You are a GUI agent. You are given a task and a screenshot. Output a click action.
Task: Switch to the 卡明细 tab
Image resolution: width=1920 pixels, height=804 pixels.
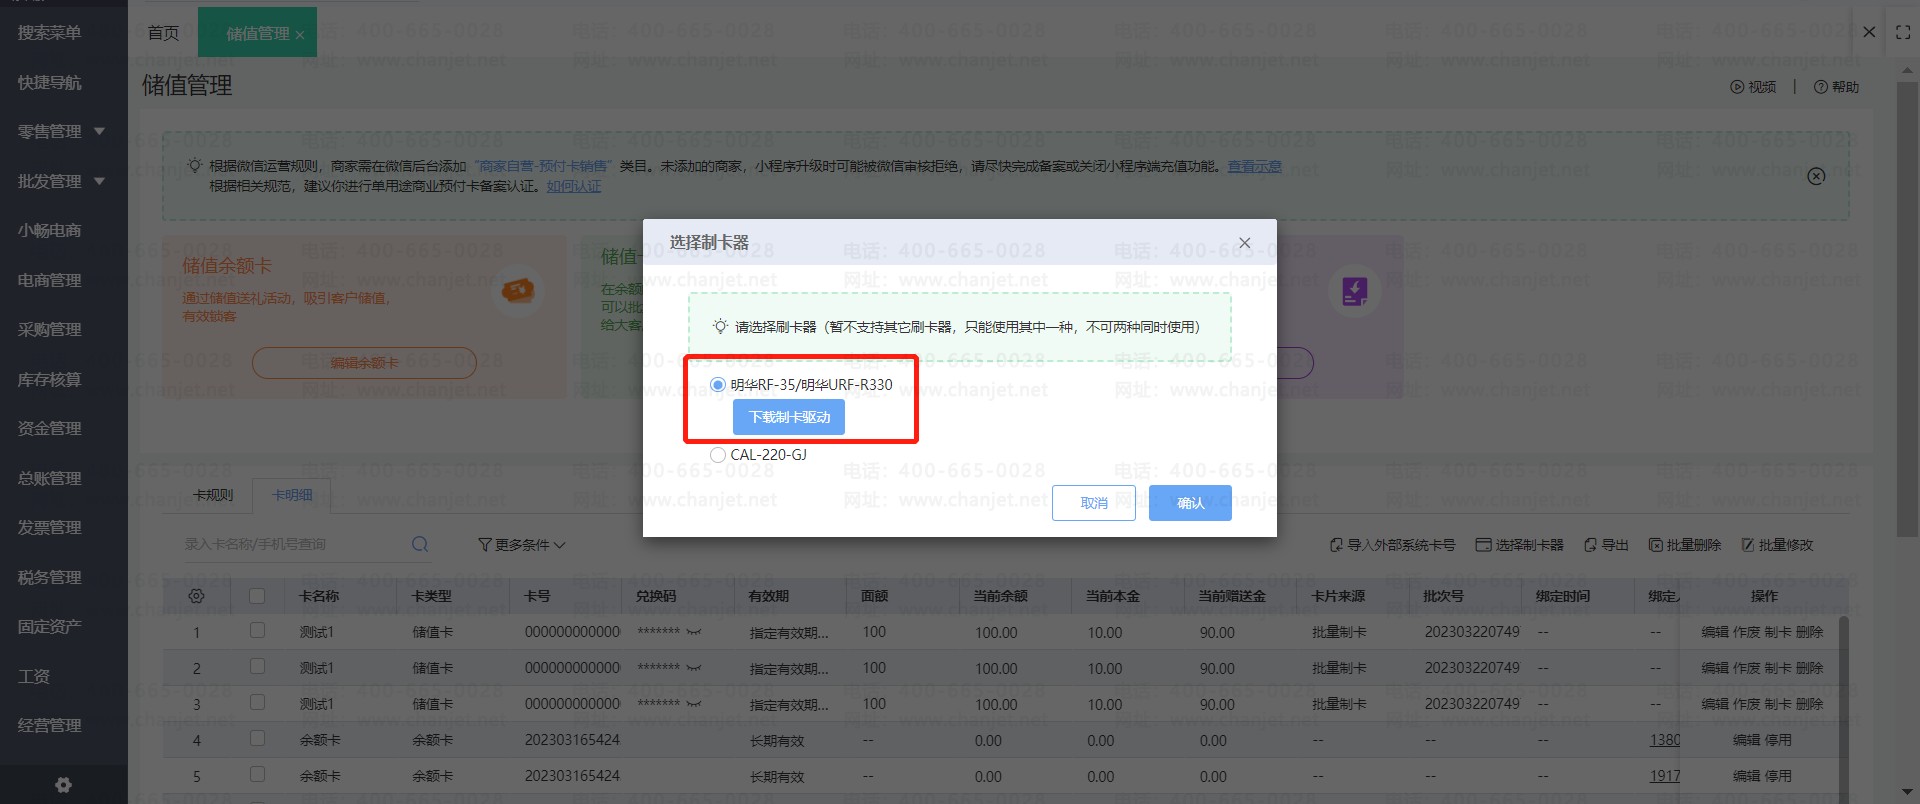coord(293,495)
